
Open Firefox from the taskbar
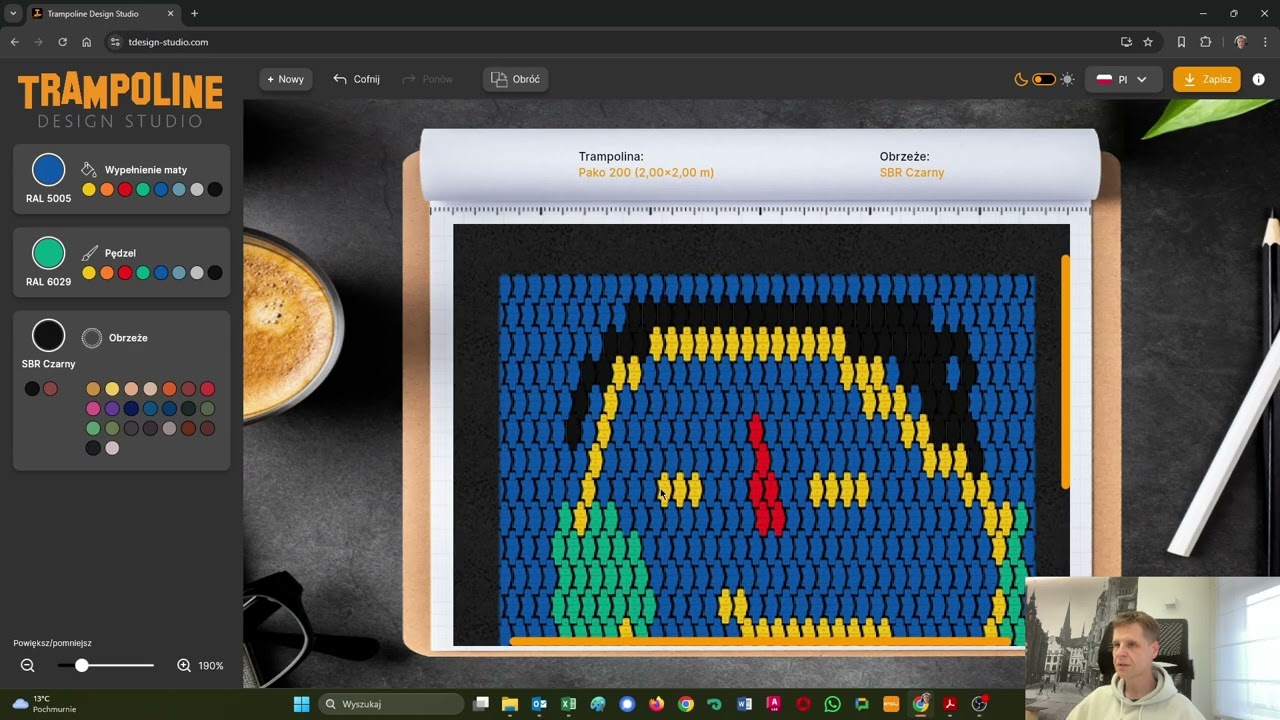tap(656, 704)
